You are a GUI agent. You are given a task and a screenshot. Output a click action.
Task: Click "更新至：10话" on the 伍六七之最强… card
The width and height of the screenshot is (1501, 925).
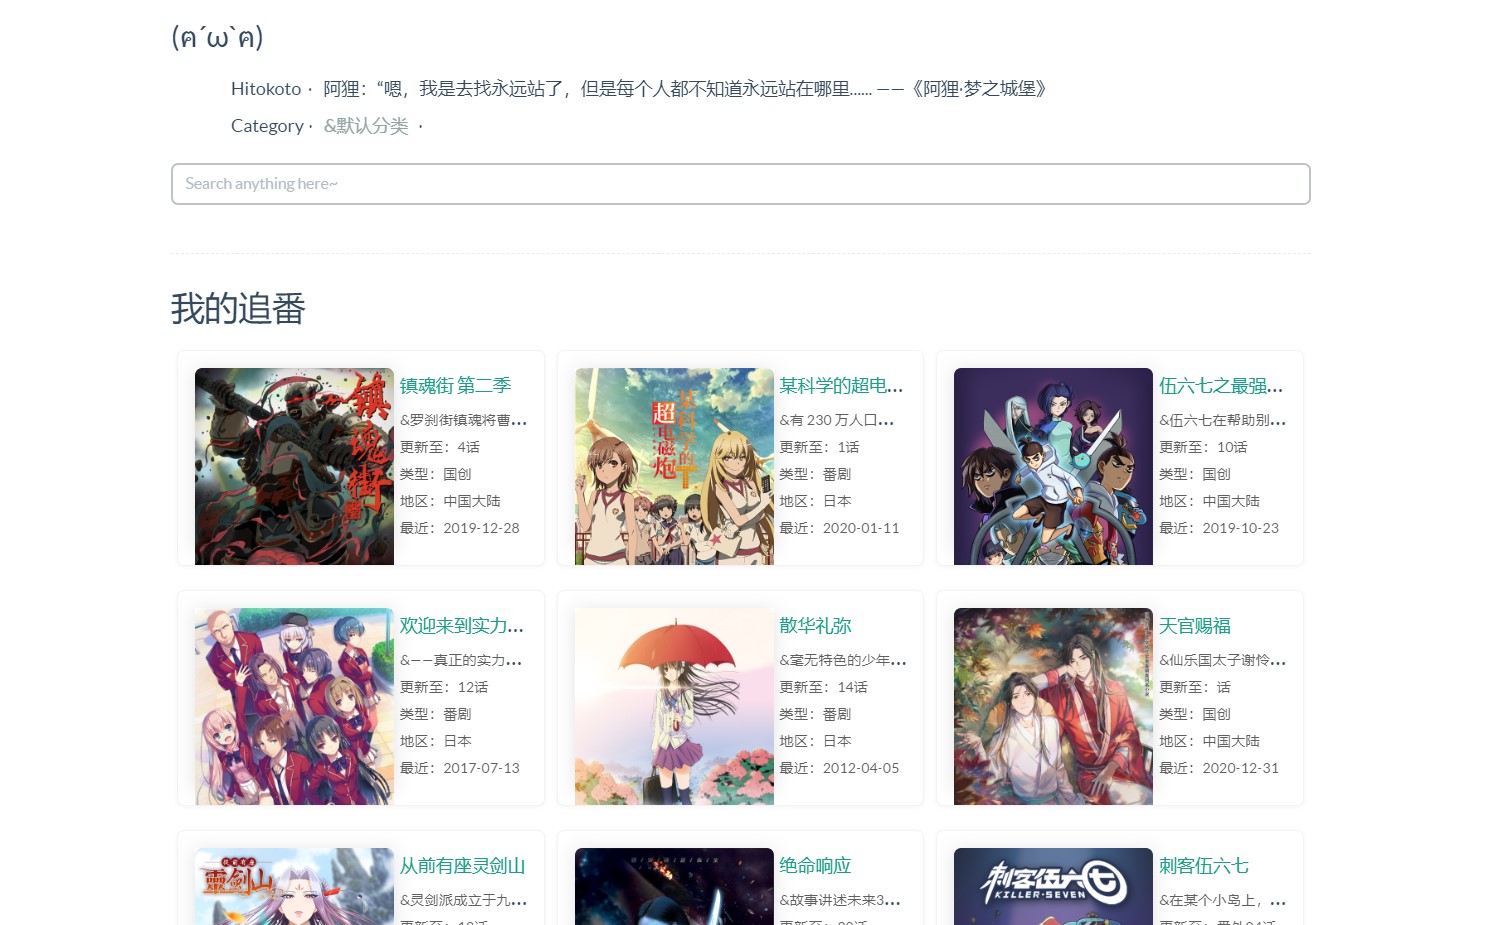pyautogui.click(x=1203, y=447)
